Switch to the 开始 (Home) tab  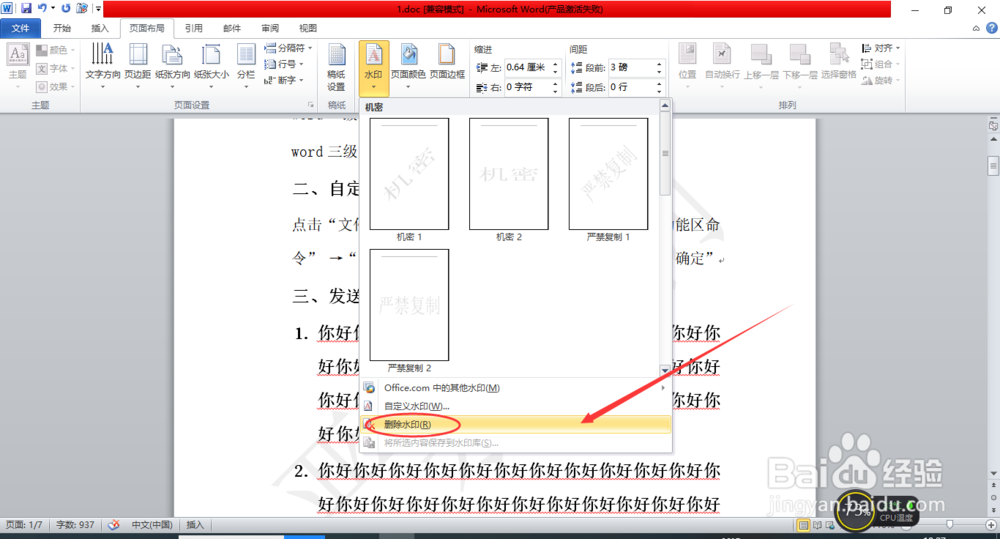point(62,28)
